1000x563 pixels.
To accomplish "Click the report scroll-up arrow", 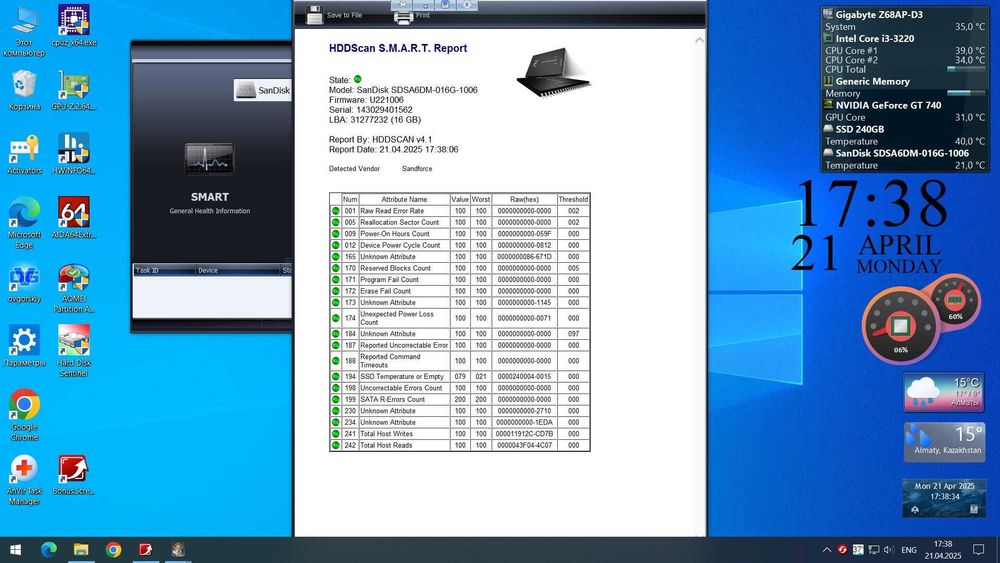I will click(700, 40).
